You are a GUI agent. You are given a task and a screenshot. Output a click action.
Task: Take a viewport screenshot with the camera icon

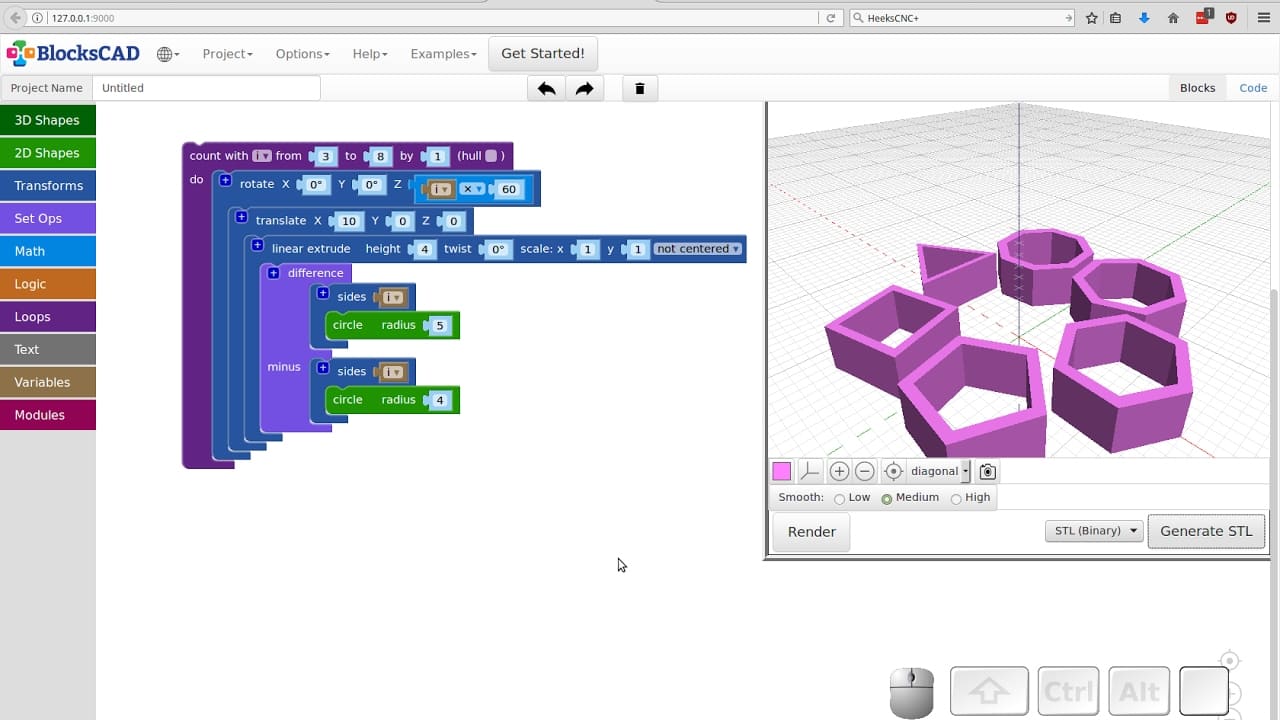[x=986, y=471]
